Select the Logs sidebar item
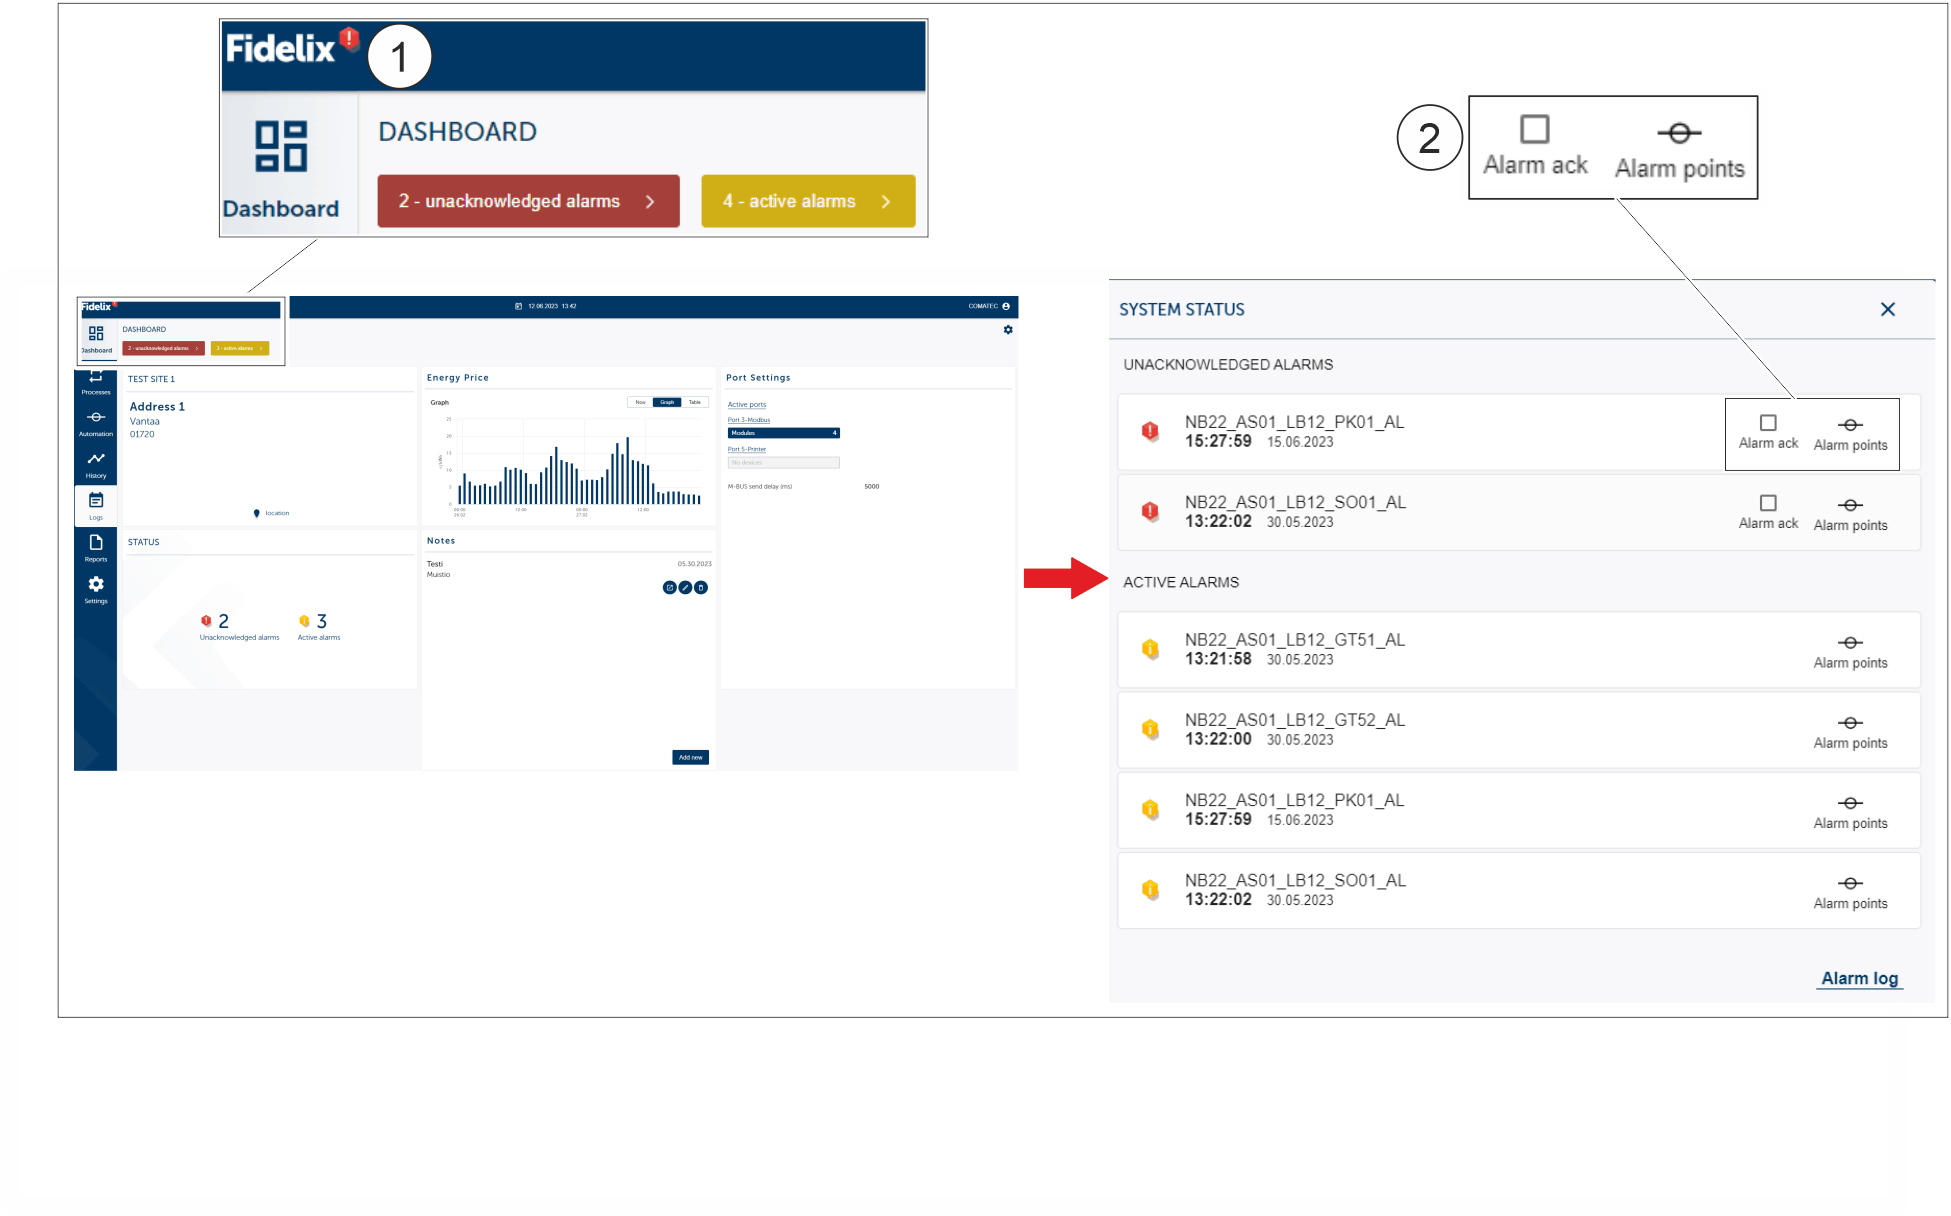 click(x=96, y=506)
